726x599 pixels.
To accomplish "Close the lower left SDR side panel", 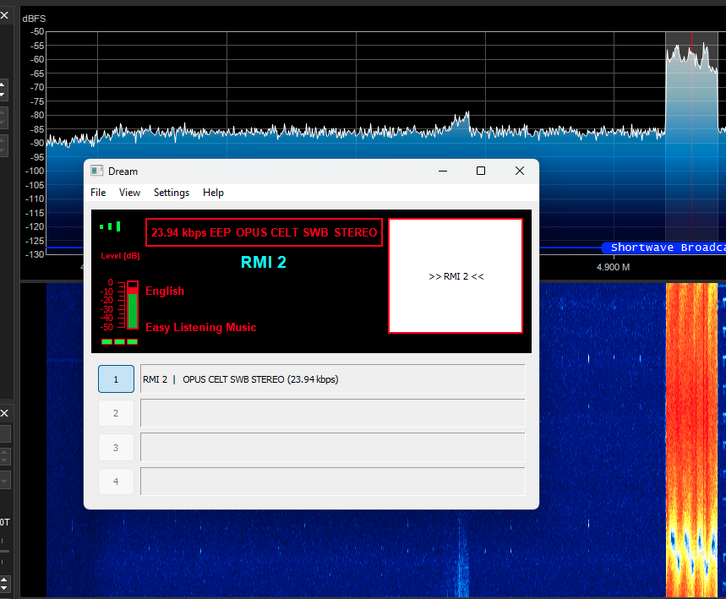I will pos(4,413).
